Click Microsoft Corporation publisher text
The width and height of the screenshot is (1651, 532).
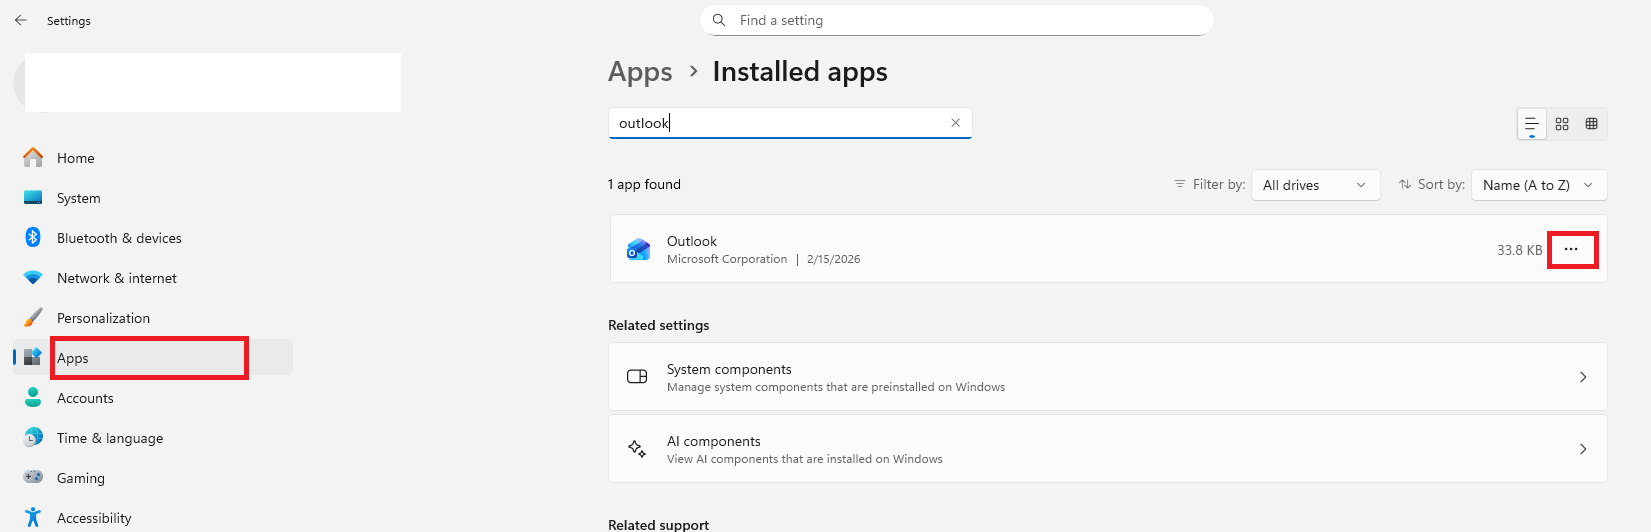pos(727,259)
